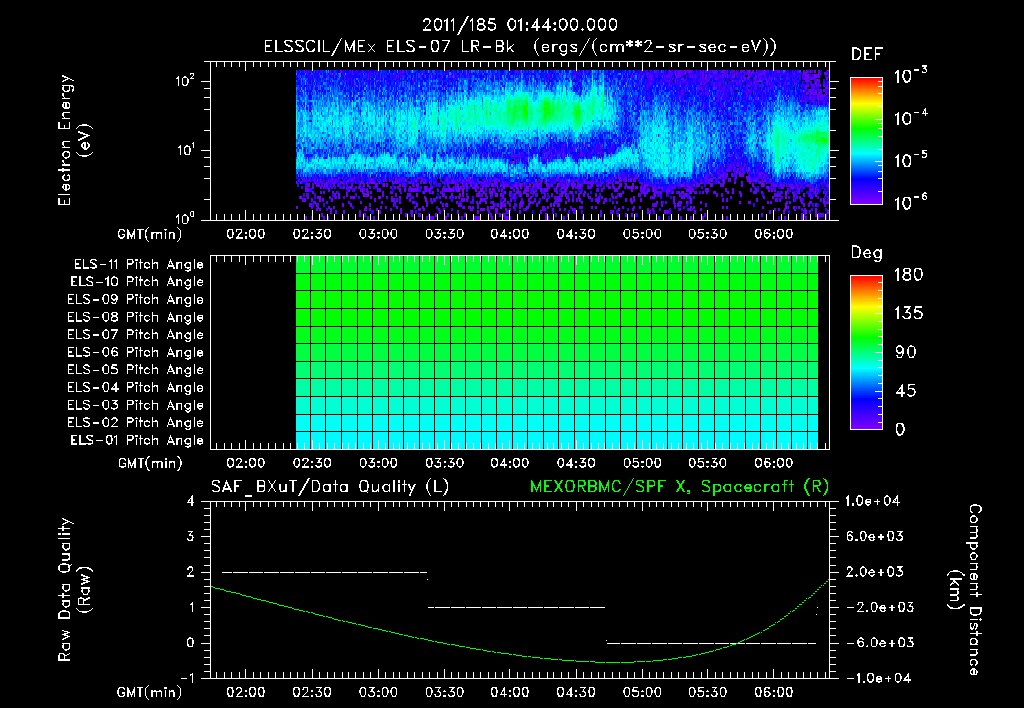Click the timestamp title 2011/185 01:44:00.000
Image resolution: width=1024 pixels, height=708 pixels.
(x=520, y=25)
